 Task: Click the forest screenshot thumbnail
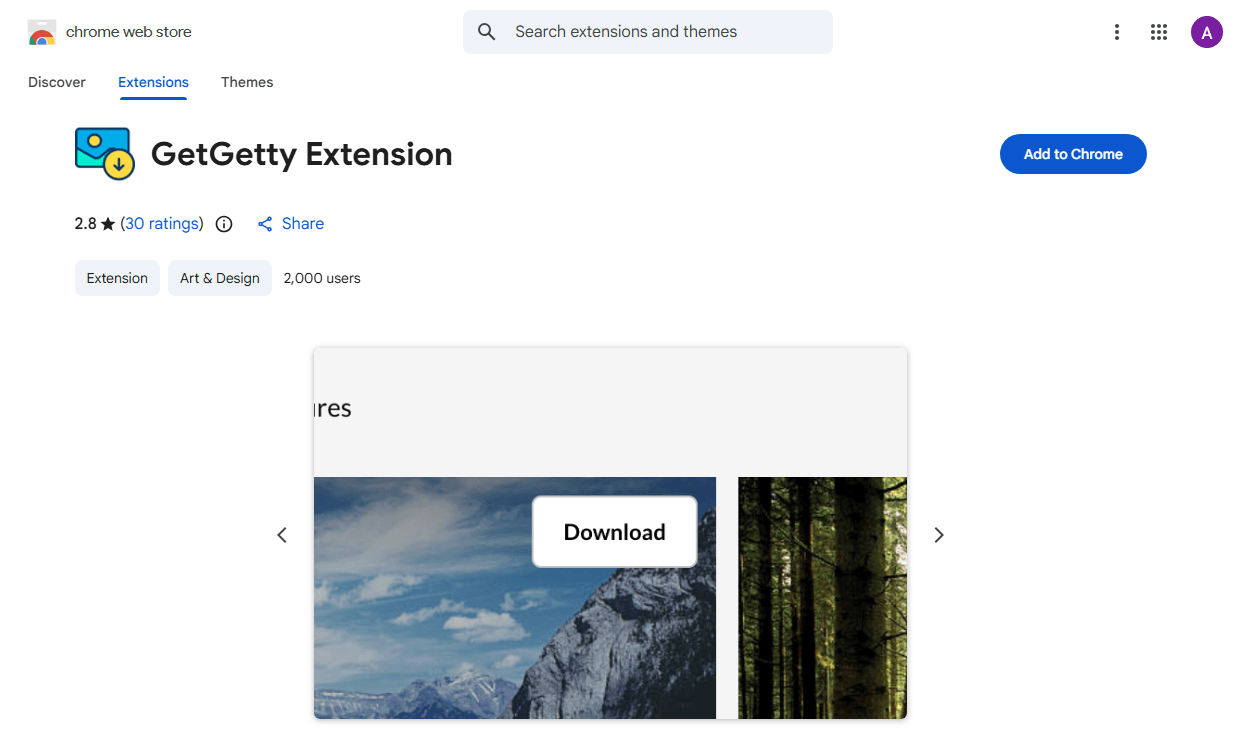(822, 598)
